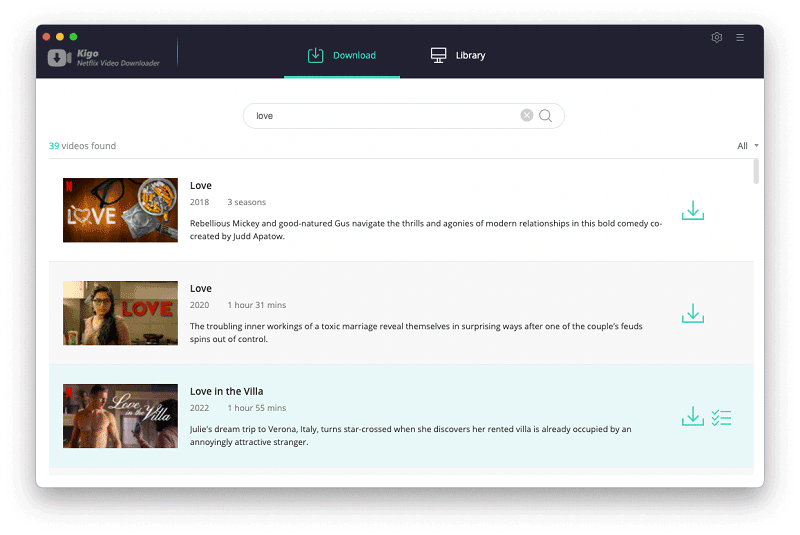Open the settings gear icon
800x535 pixels.
click(716, 37)
